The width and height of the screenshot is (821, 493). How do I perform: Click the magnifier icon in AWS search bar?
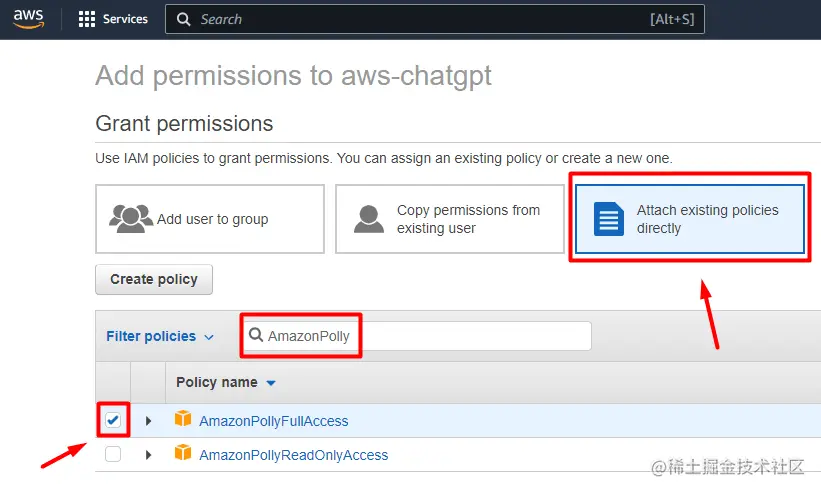[183, 19]
